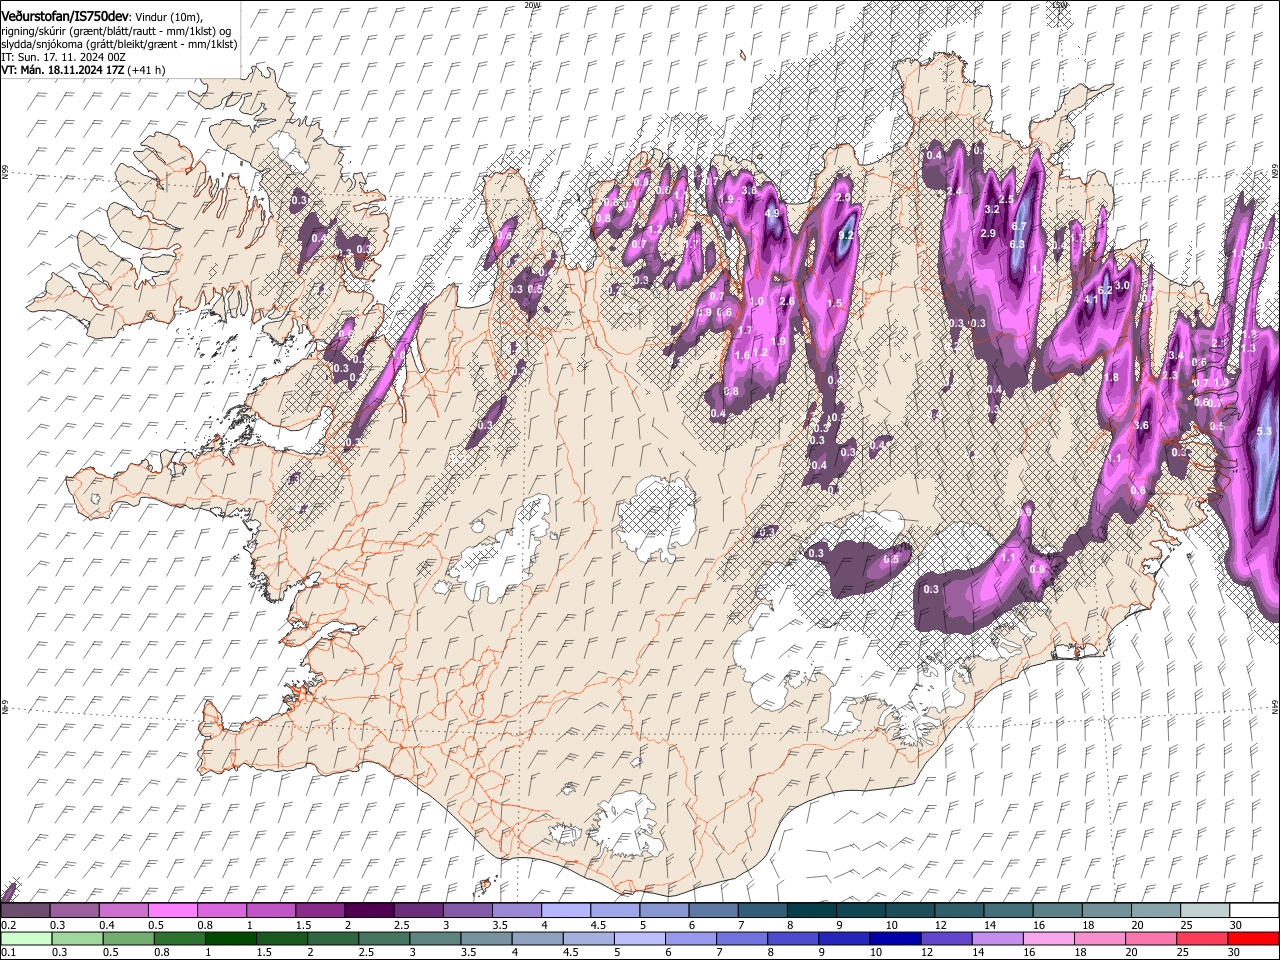Select the 6.7 snowfall value label

pos(1019,227)
